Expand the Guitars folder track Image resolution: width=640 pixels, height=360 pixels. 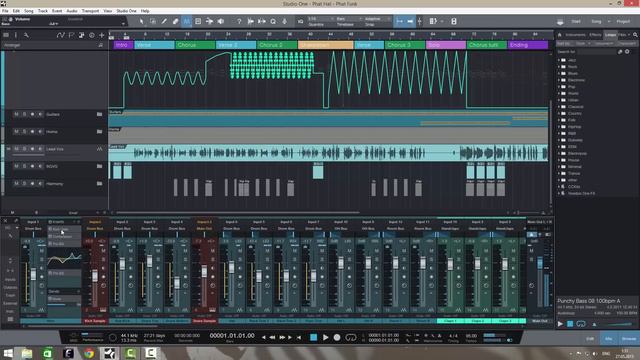(100, 114)
